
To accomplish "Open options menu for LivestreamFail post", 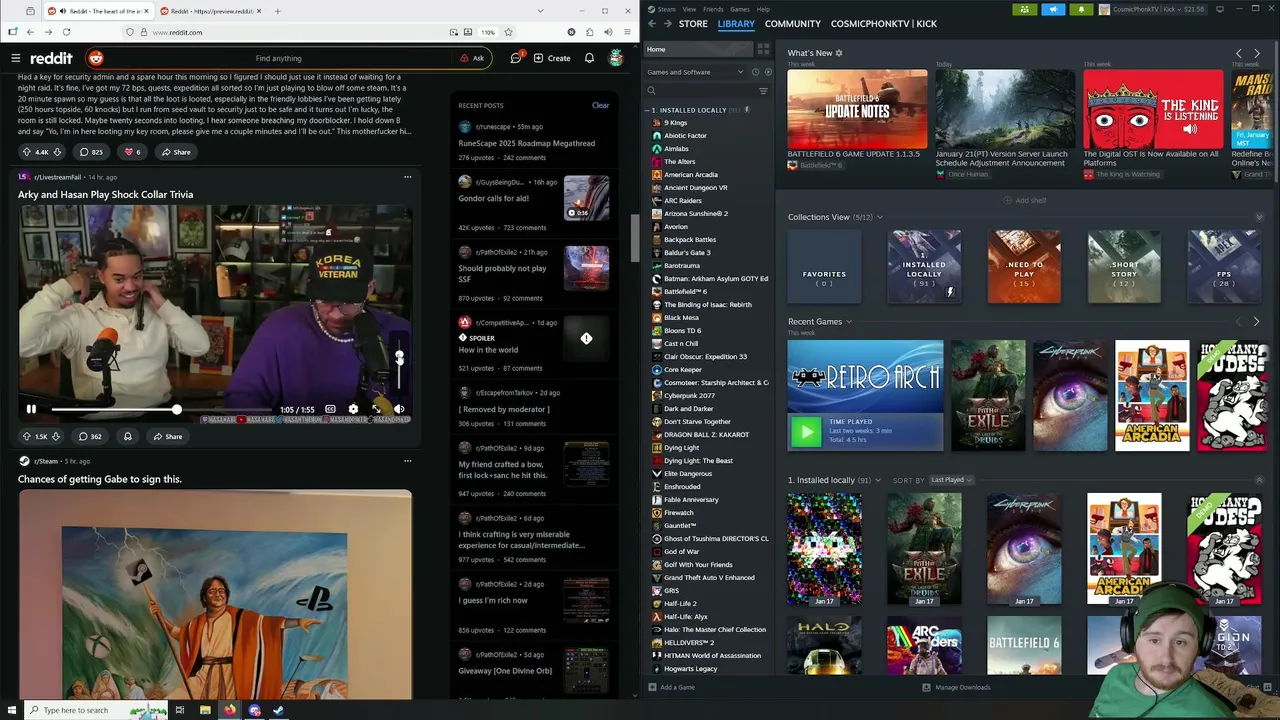I will pyautogui.click(x=407, y=177).
